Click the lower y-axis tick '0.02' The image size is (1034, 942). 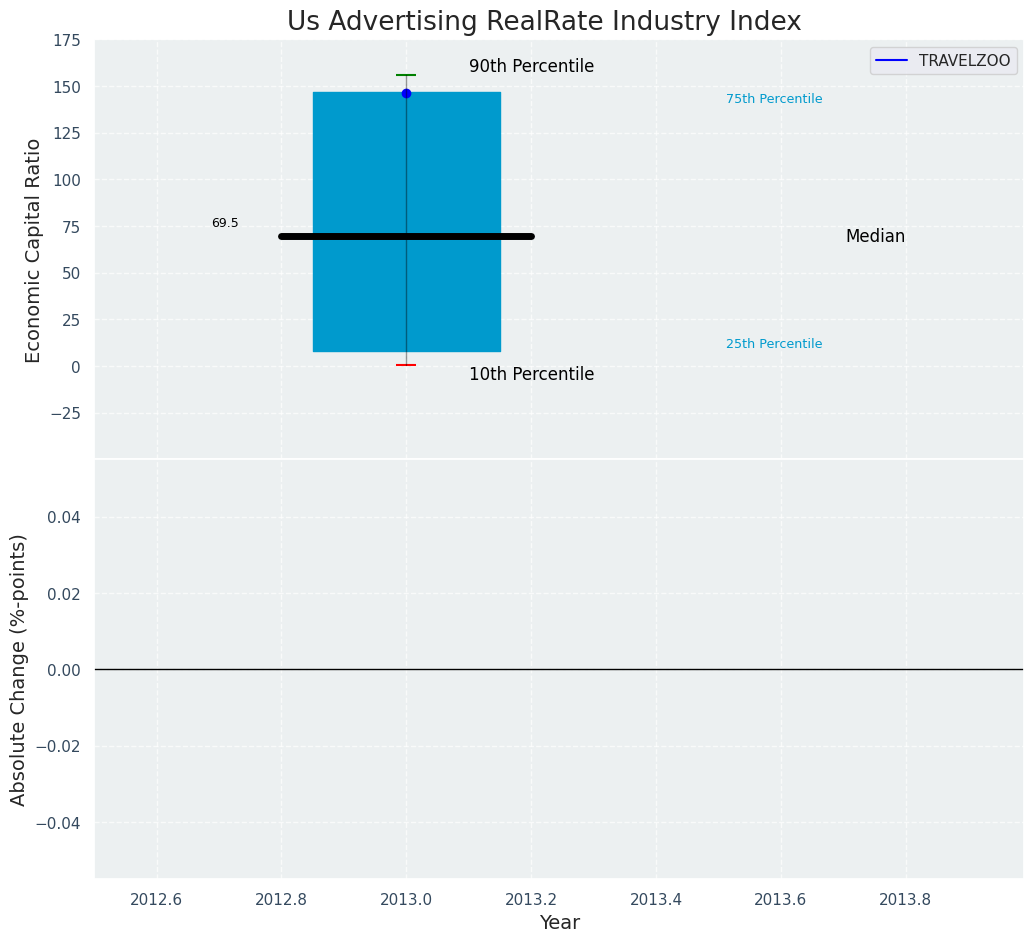coord(63,594)
